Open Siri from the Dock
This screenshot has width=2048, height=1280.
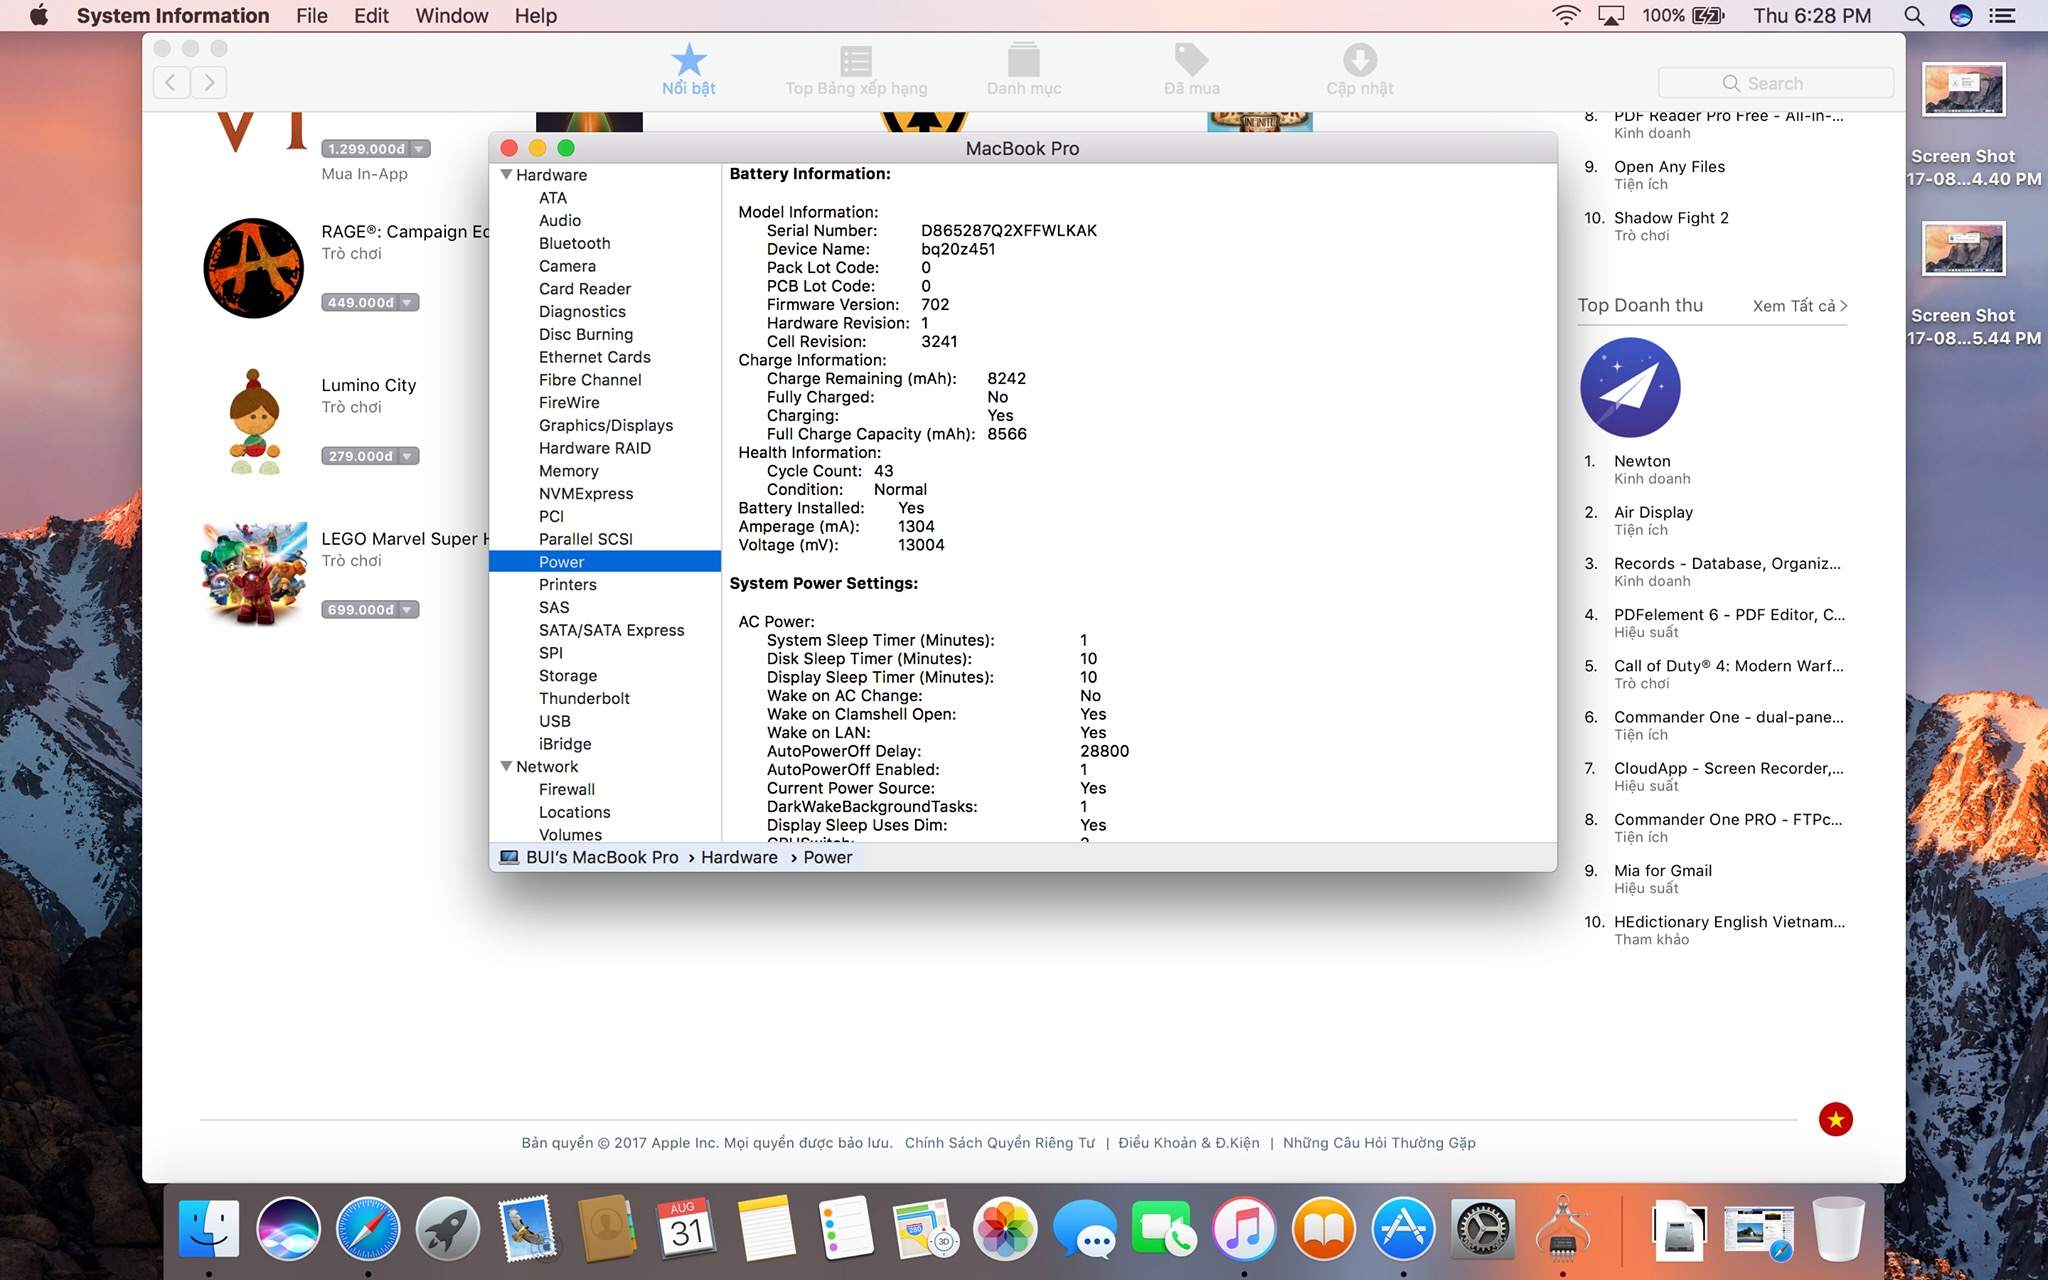click(288, 1229)
